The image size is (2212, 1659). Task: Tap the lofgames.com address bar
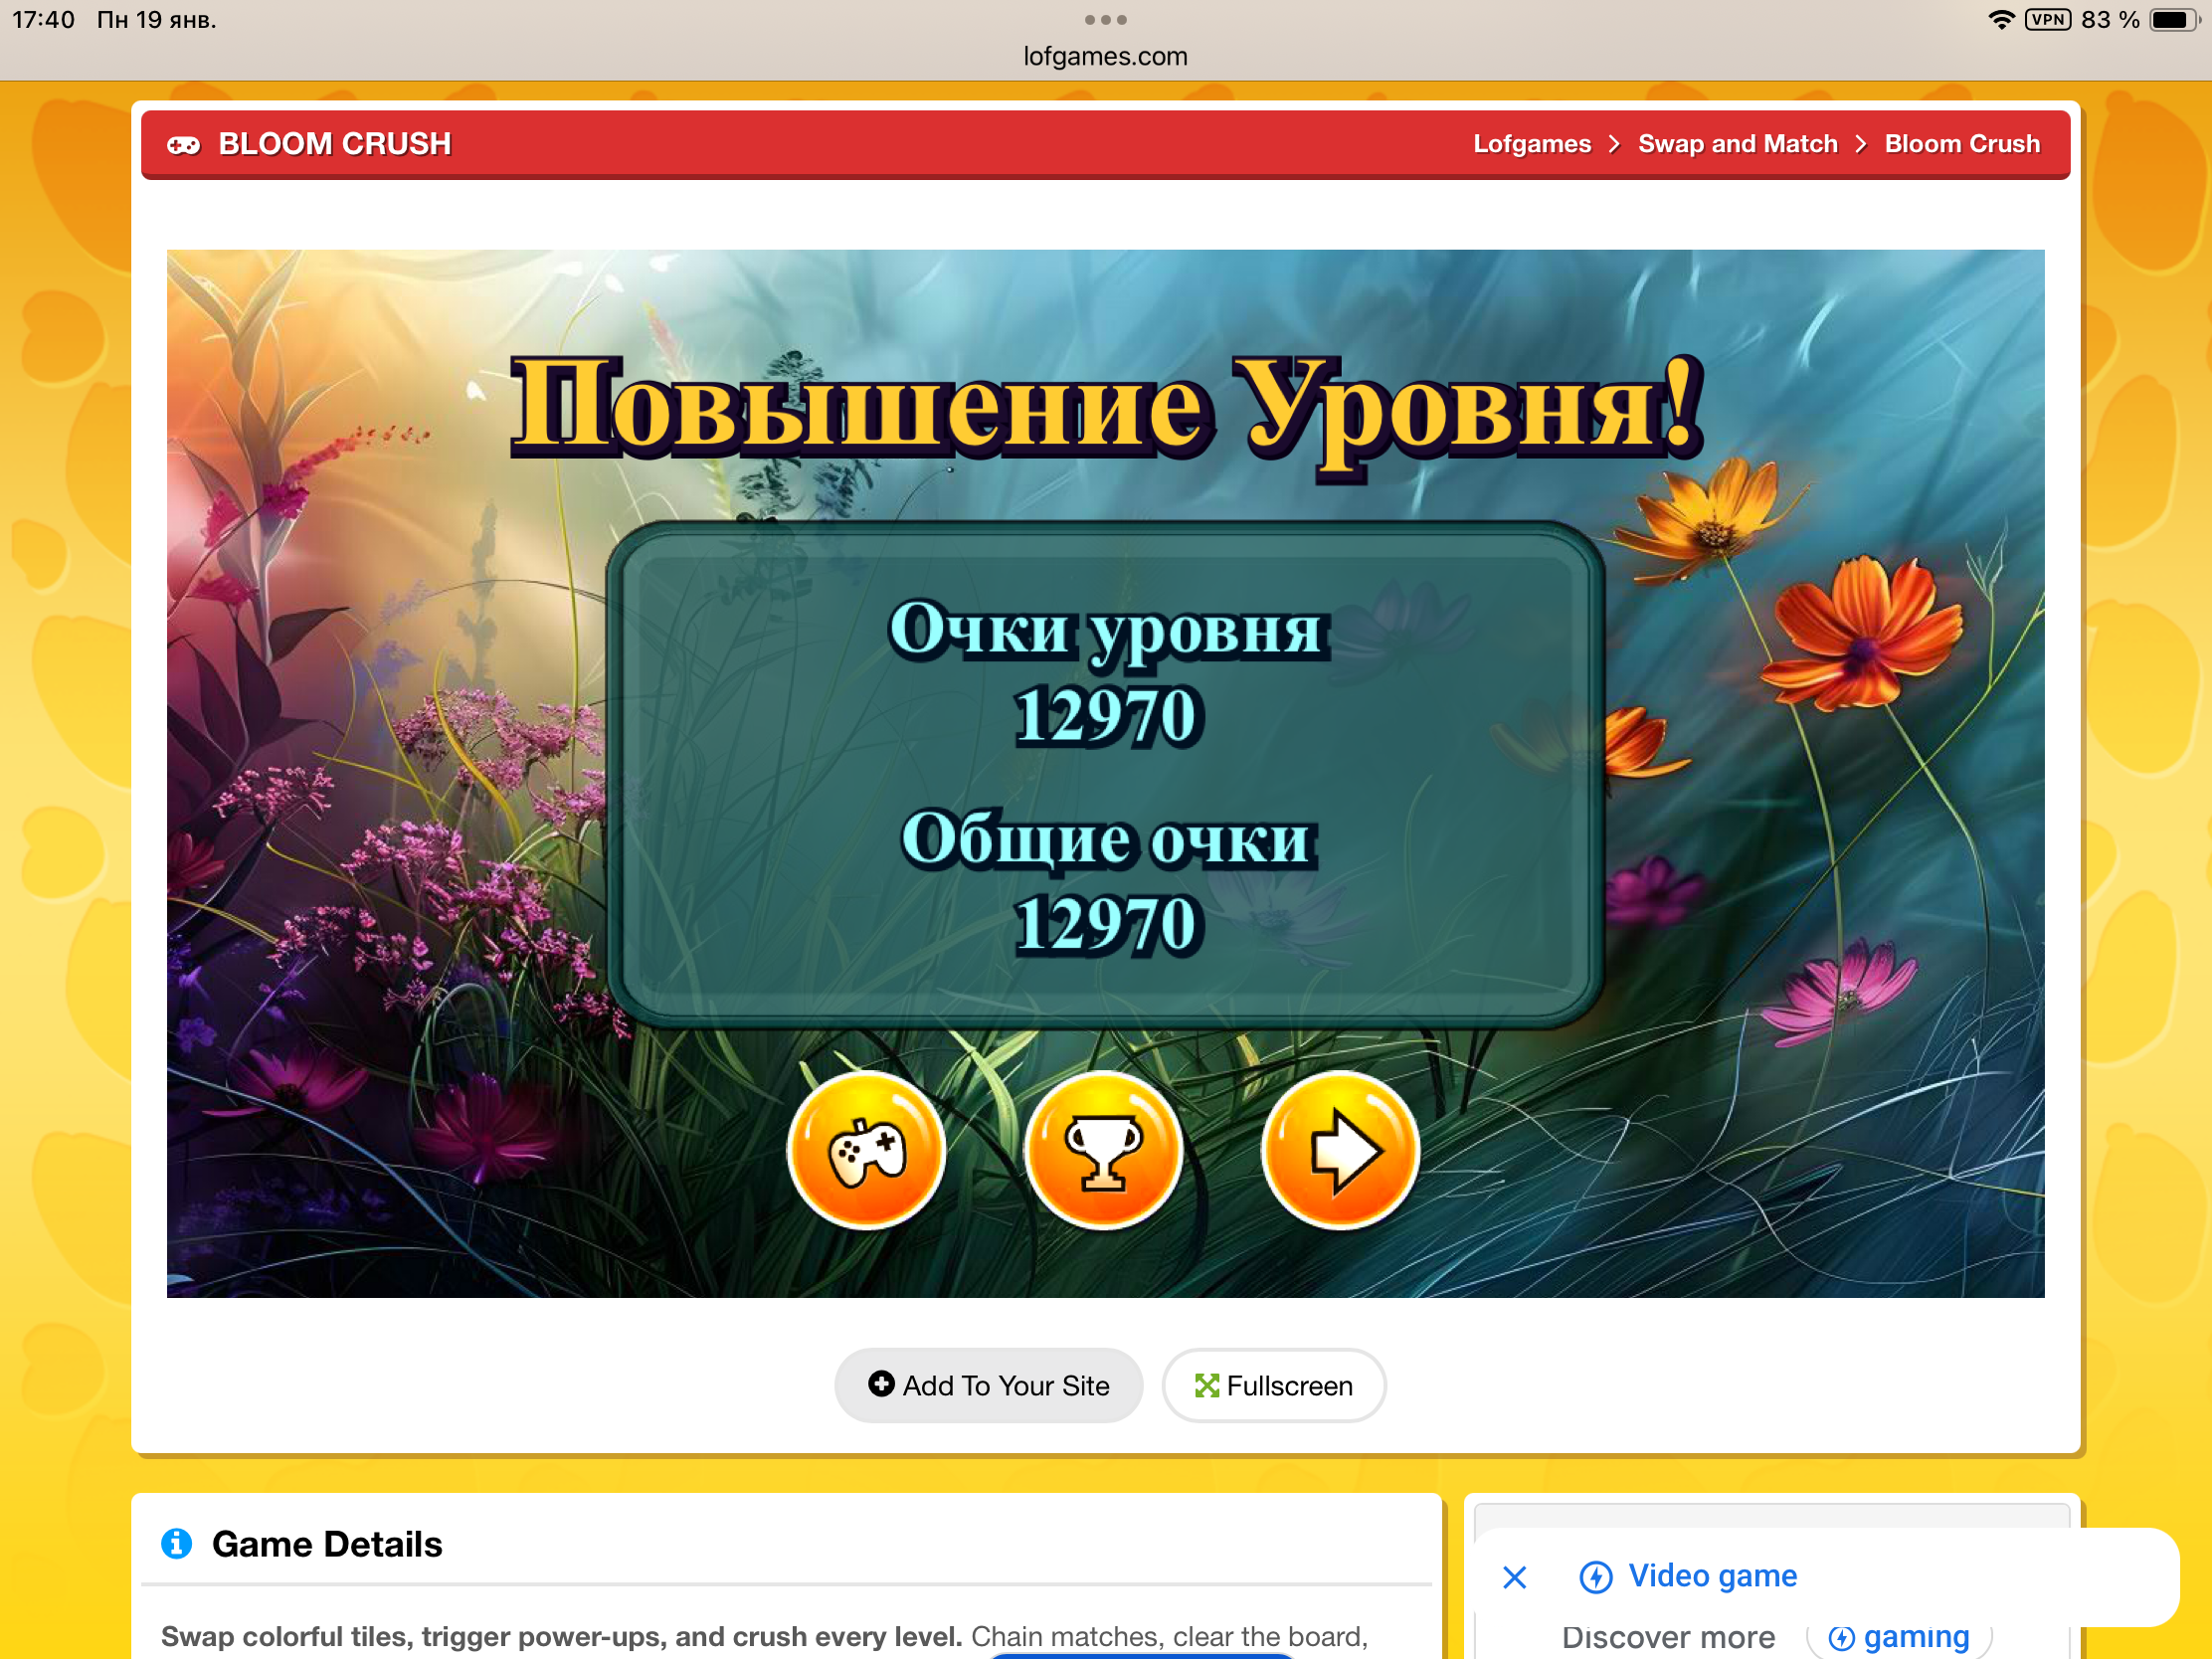(1105, 56)
